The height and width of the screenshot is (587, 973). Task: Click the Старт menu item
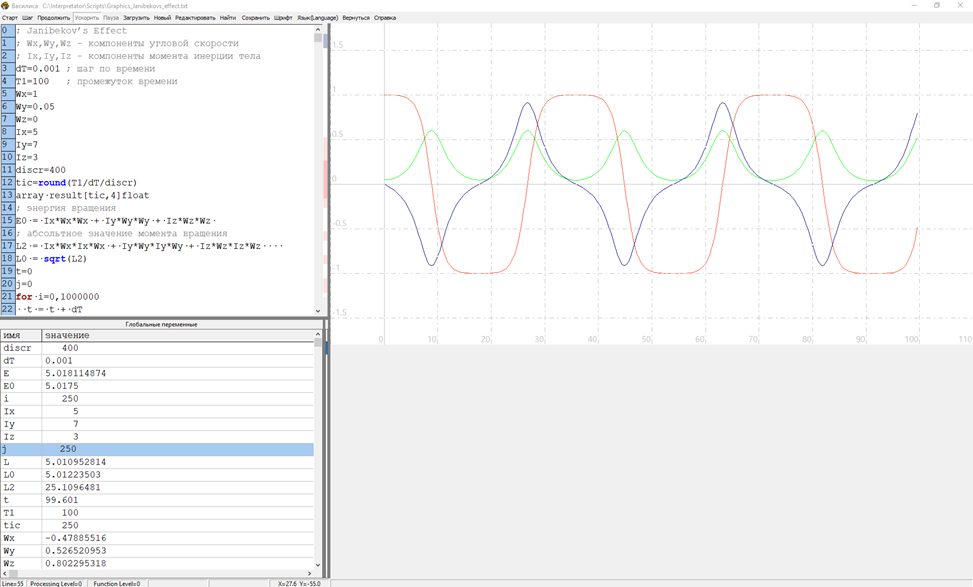[9, 18]
